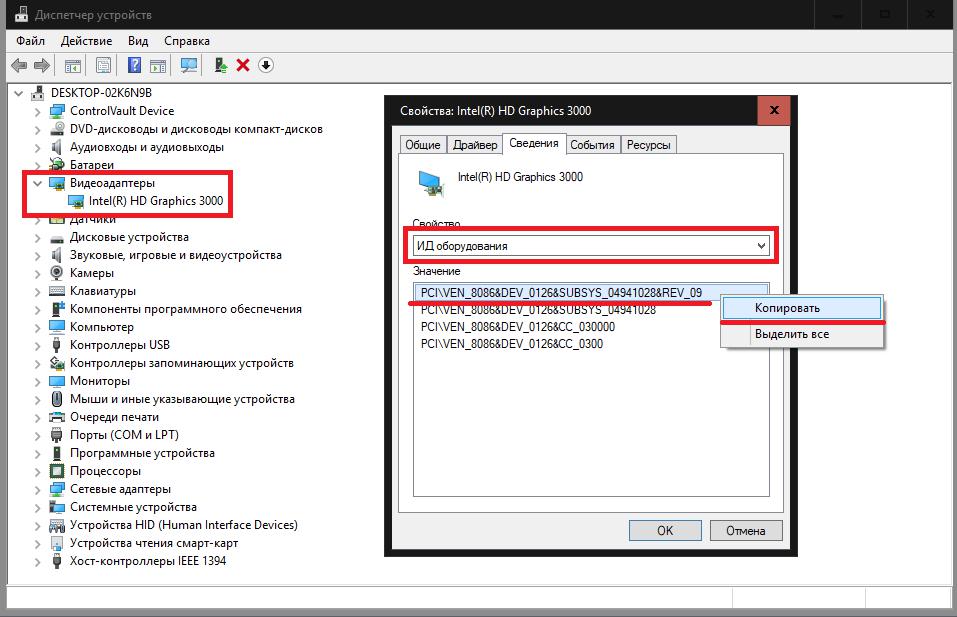Screen dimensions: 957x617
Task: Click the icon beside Звуковые, игровые и видеоустройства
Action: [x=57, y=255]
